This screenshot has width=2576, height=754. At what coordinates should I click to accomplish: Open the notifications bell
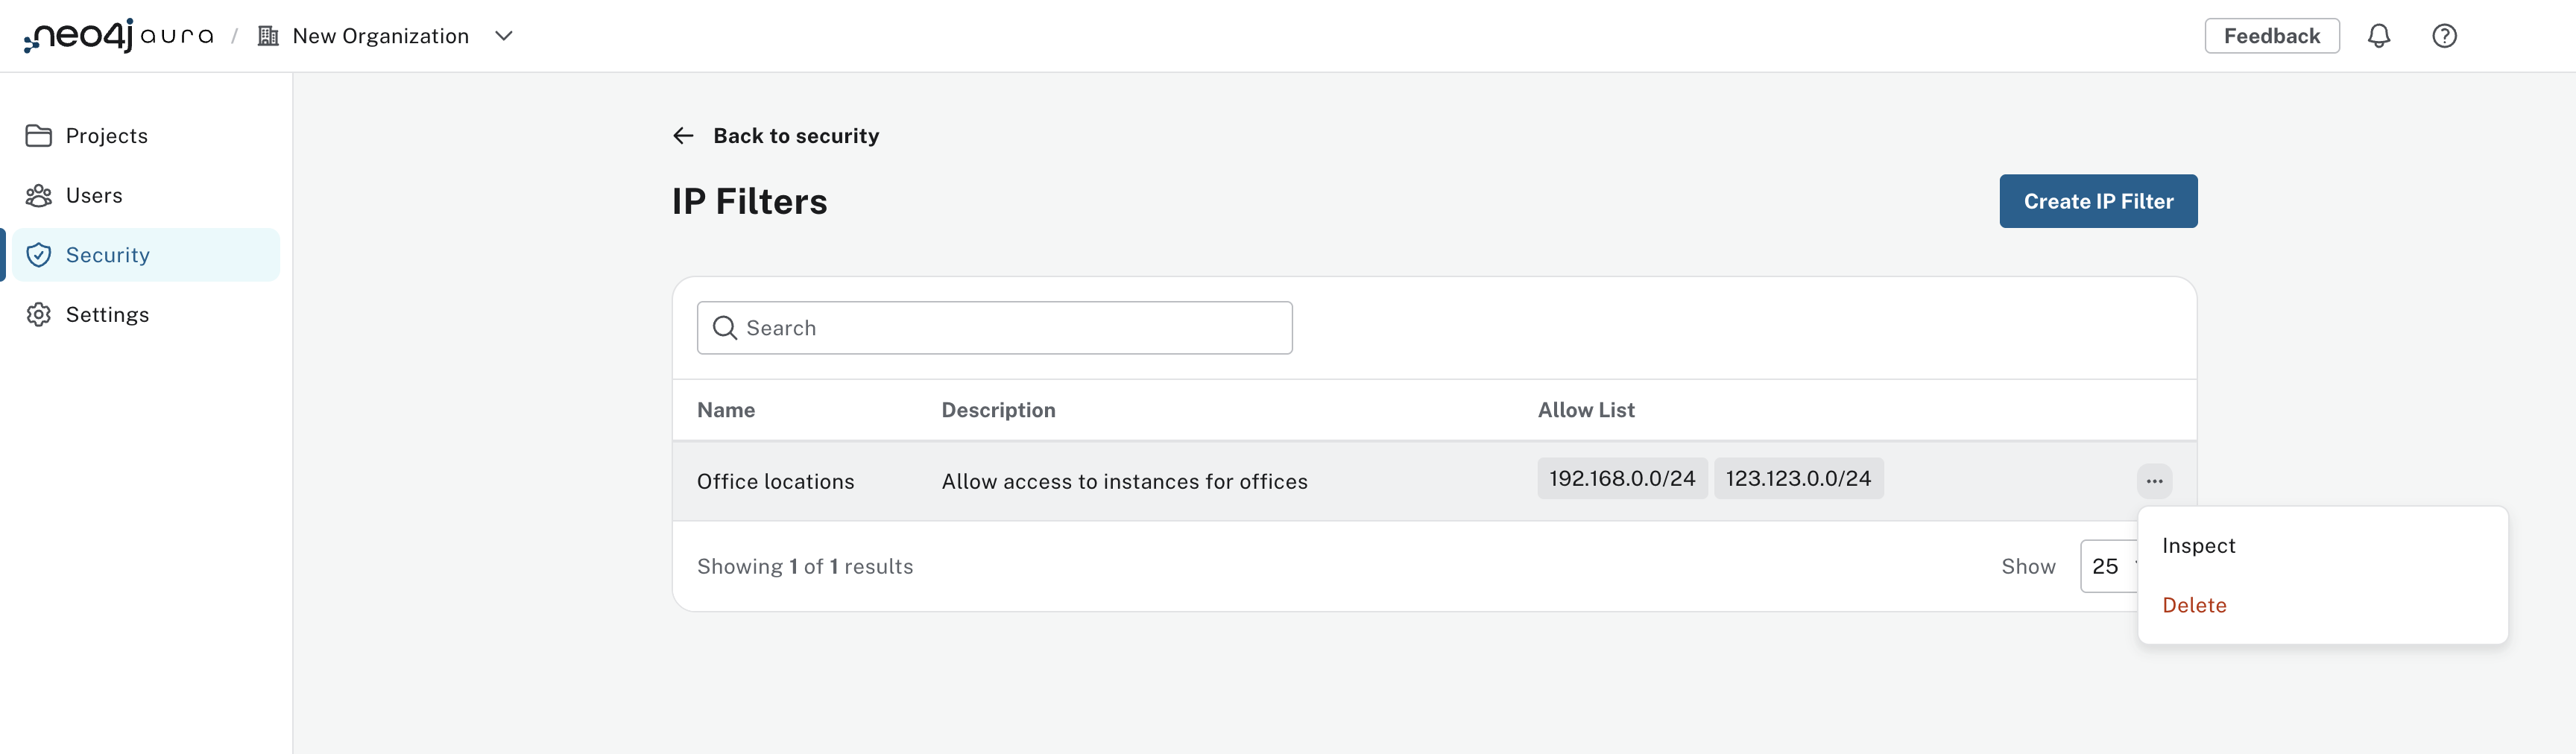tap(2378, 36)
